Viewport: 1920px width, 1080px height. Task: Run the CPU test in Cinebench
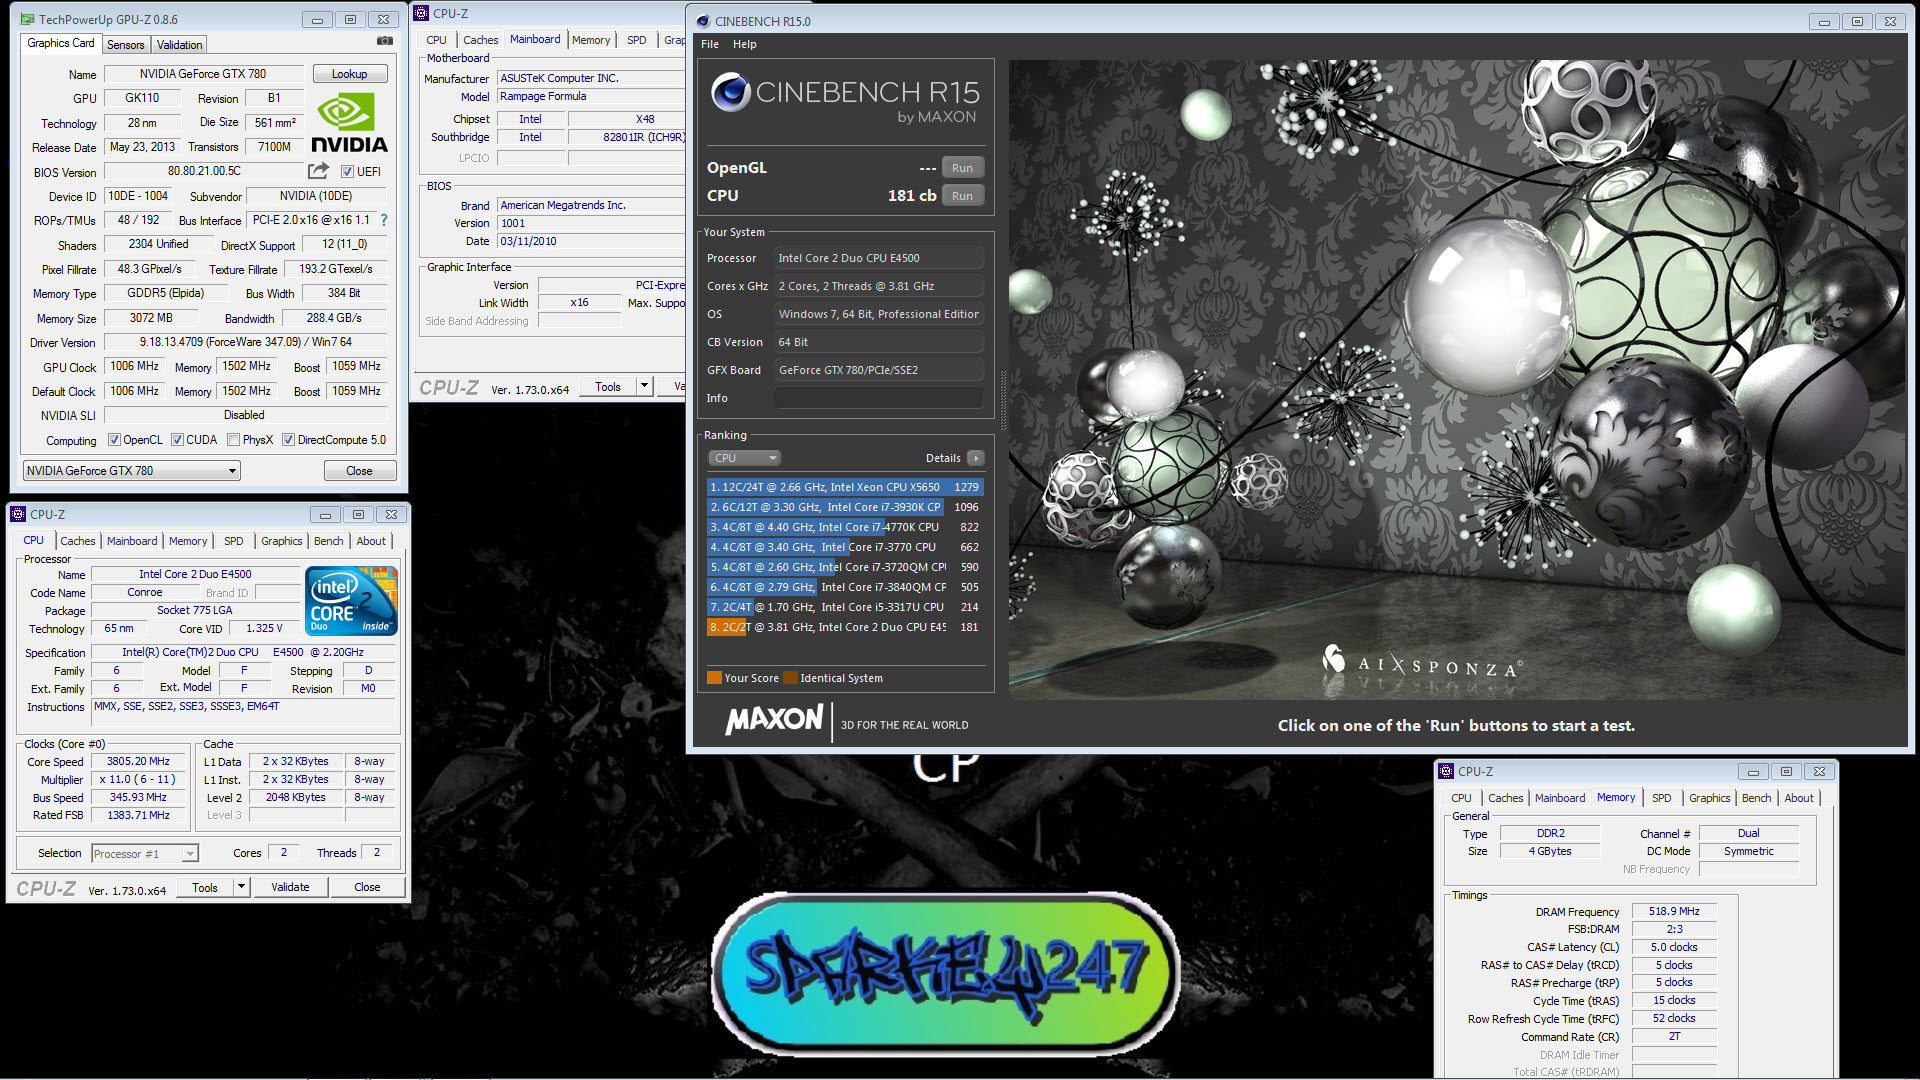962,196
